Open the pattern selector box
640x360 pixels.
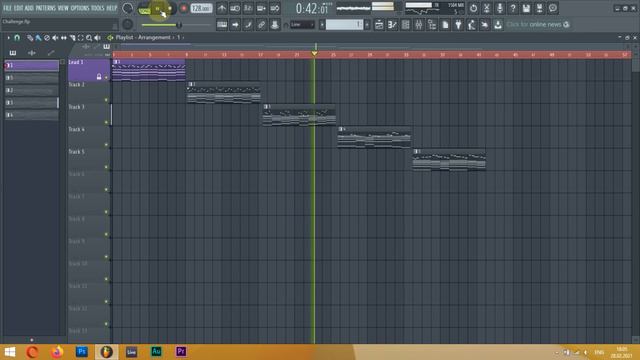[x=344, y=24]
